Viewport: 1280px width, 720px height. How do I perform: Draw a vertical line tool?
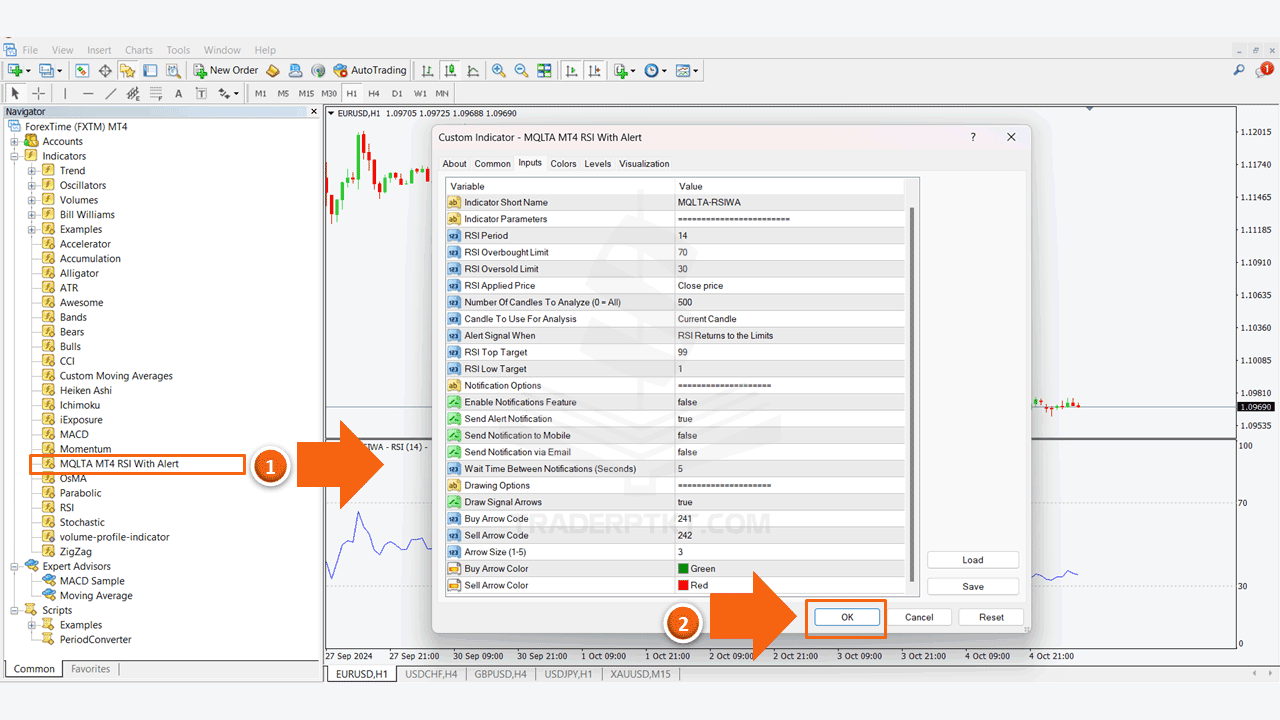65,93
